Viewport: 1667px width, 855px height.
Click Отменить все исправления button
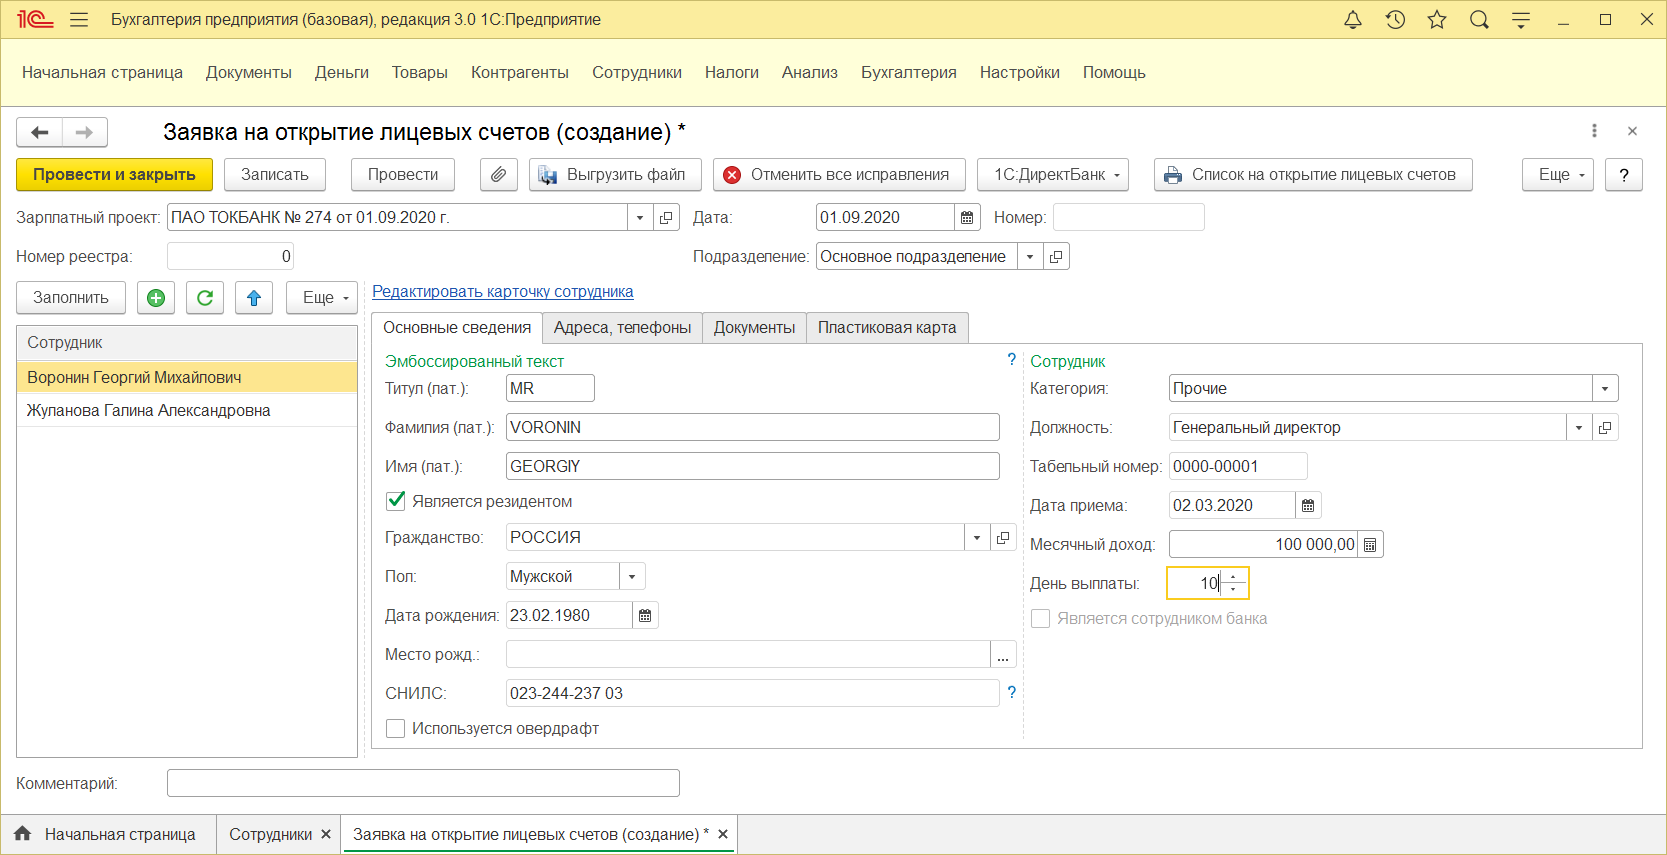[x=839, y=175]
